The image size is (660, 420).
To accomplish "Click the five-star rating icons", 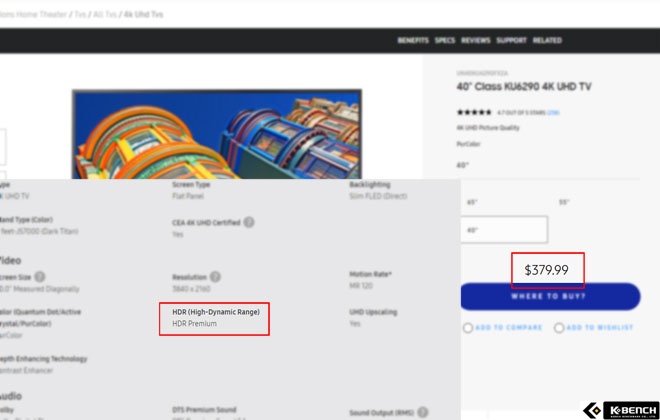I will (474, 112).
